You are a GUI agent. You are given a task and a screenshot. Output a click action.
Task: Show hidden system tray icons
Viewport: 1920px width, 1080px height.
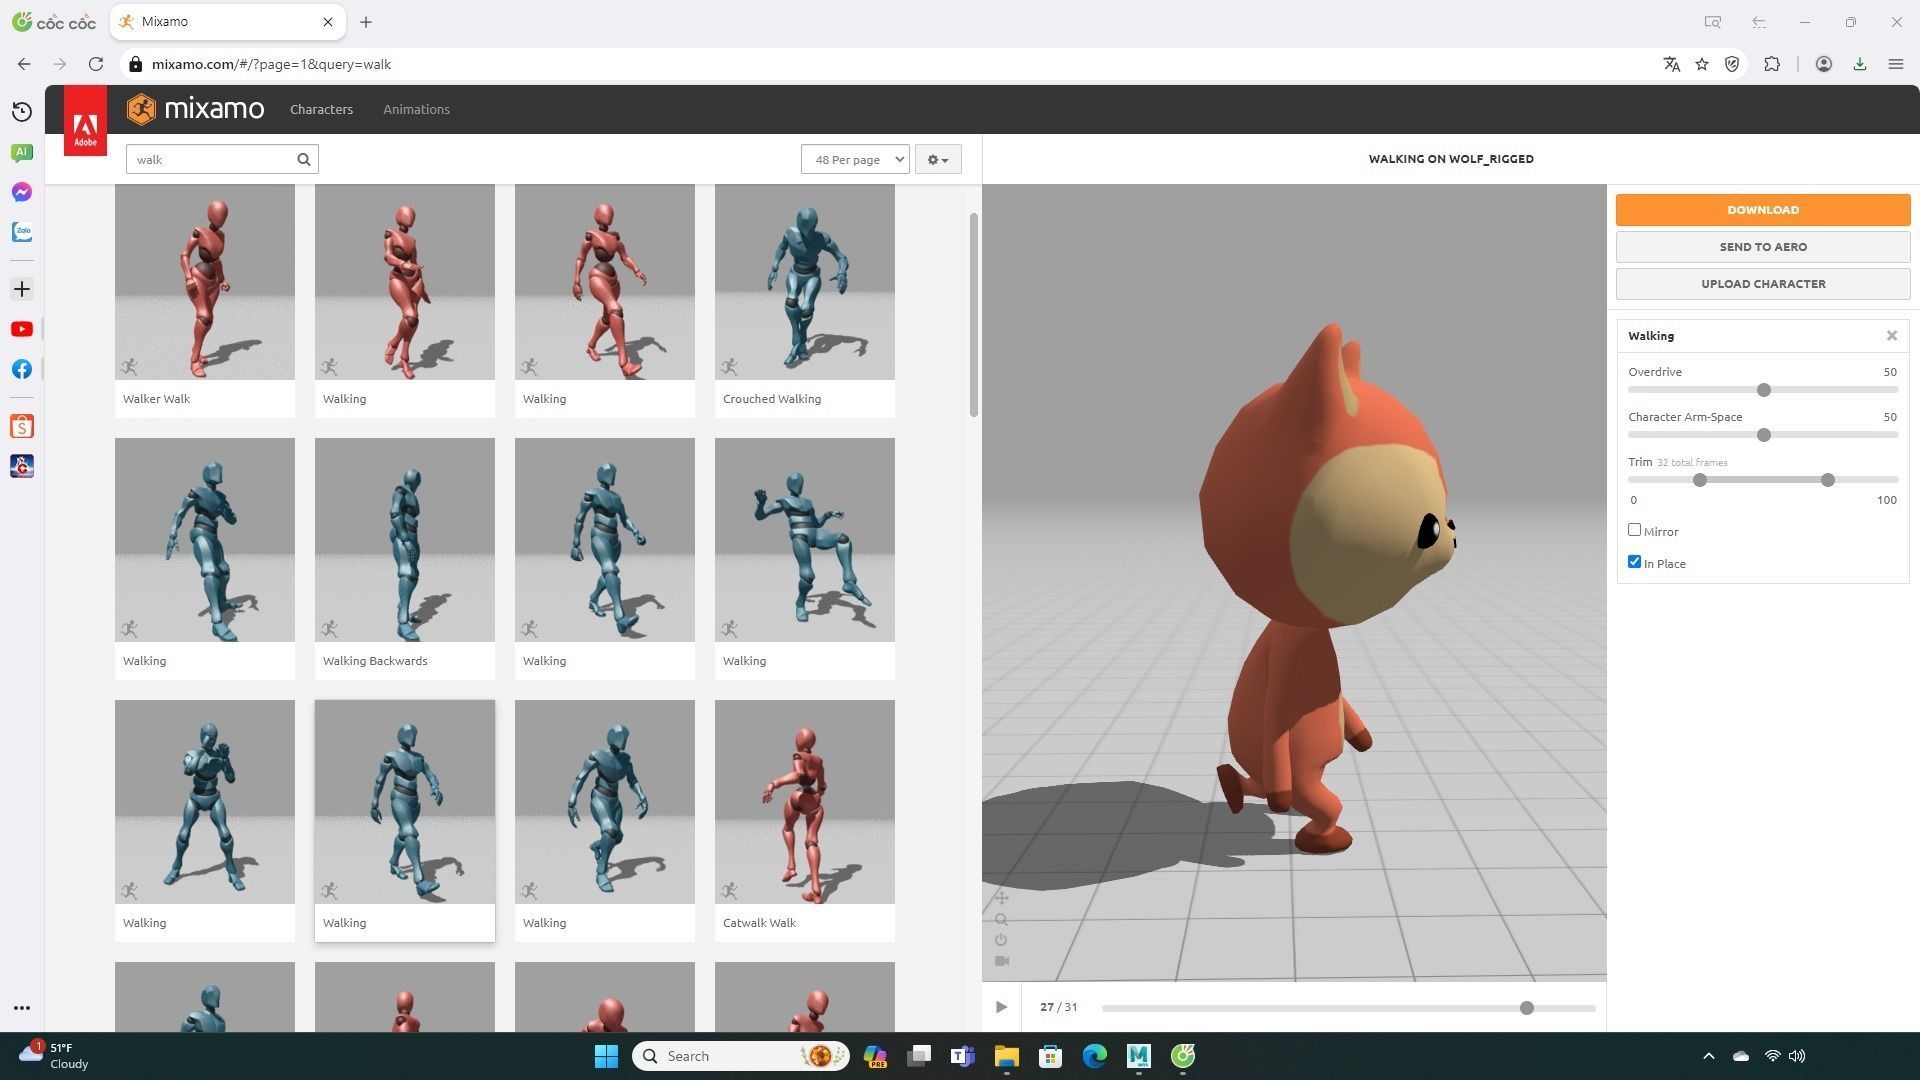[1708, 1056]
